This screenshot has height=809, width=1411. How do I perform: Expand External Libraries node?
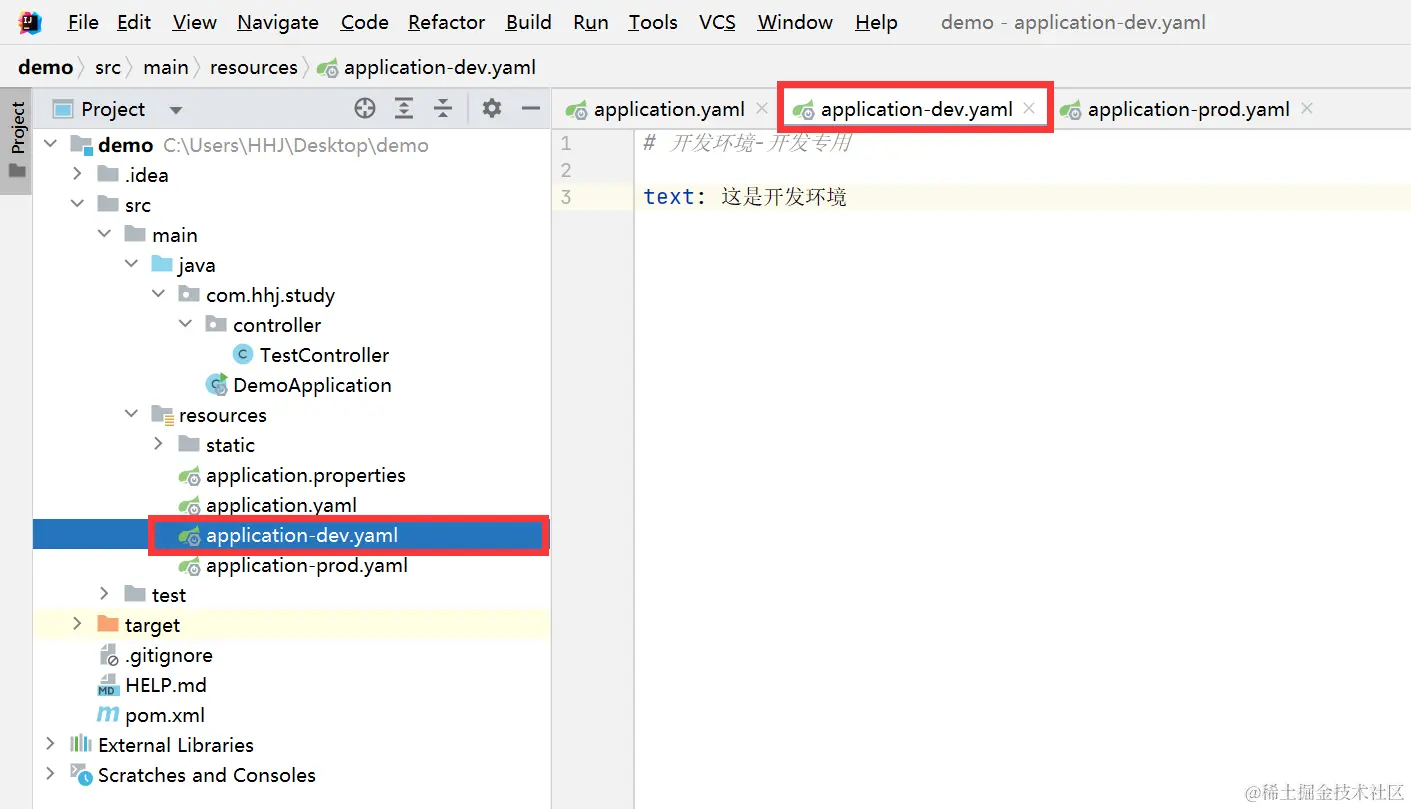50,744
